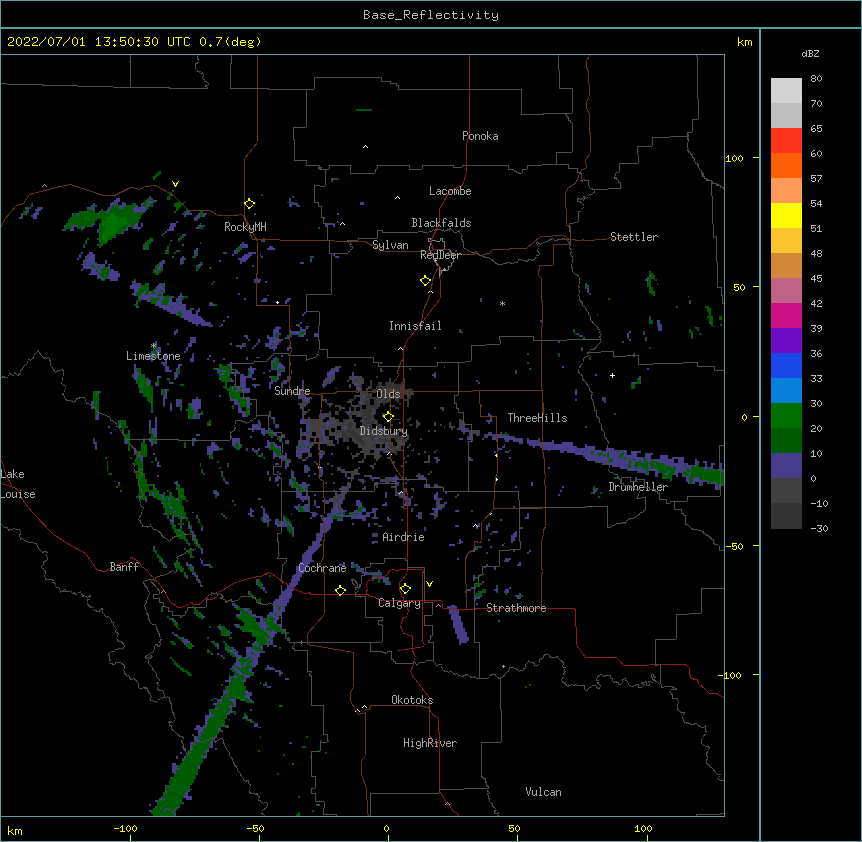Viewport: 862px width, 842px height.
Task: Click the yellow diamond marker south of RedDeer
Action: (x=425, y=281)
